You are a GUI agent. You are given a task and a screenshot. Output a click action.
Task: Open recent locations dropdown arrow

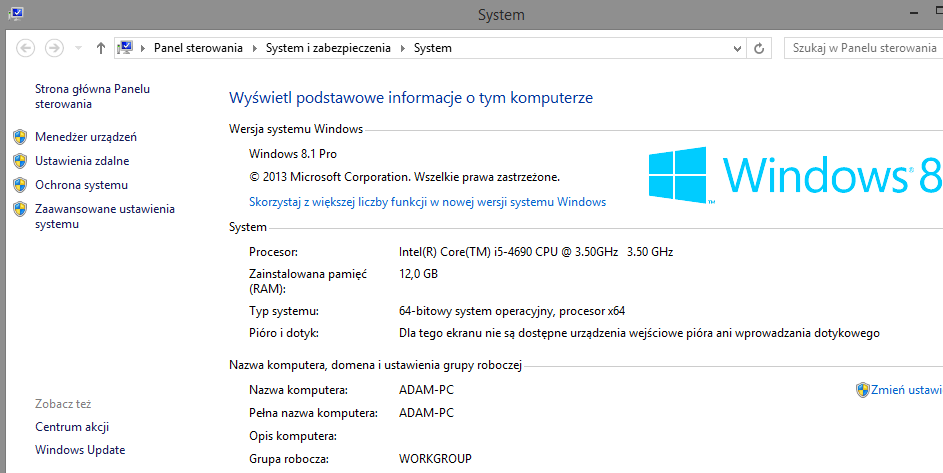pos(78,48)
